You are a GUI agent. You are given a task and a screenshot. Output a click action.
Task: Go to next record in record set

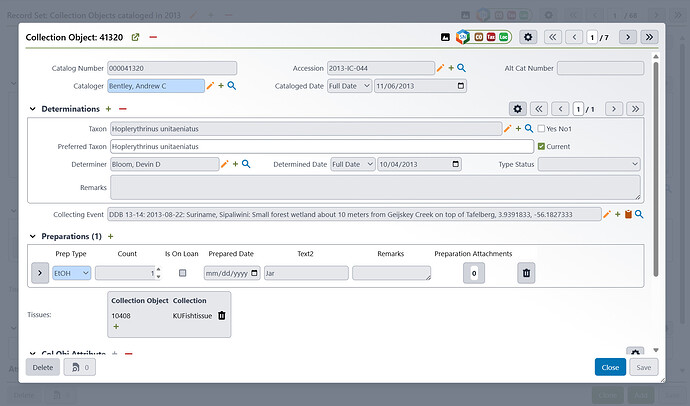tap(628, 37)
